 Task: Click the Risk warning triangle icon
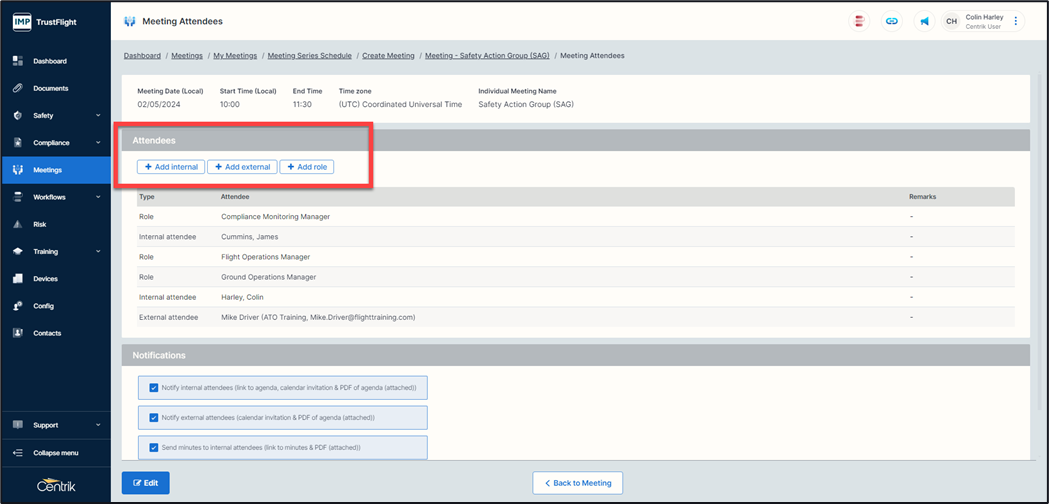(x=18, y=224)
